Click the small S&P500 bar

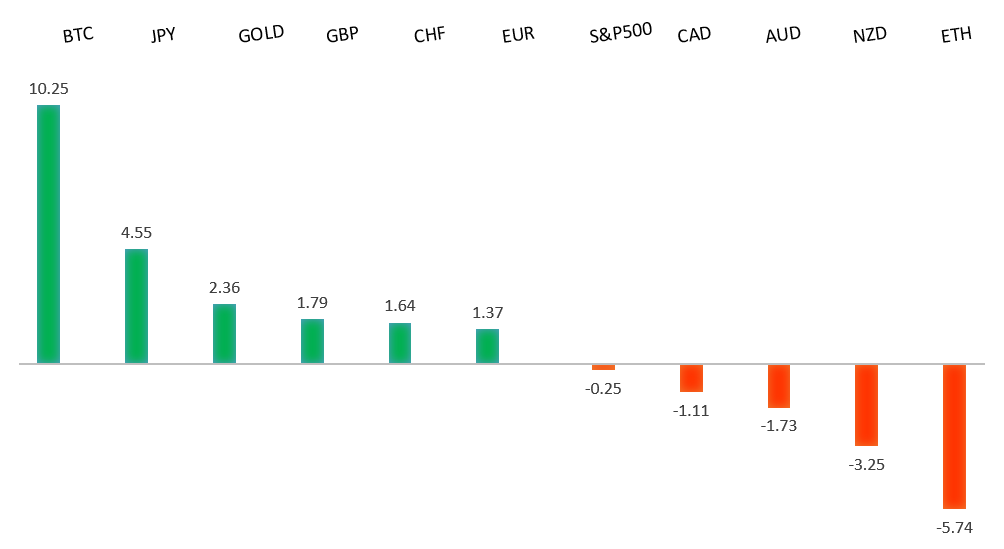pos(603,367)
